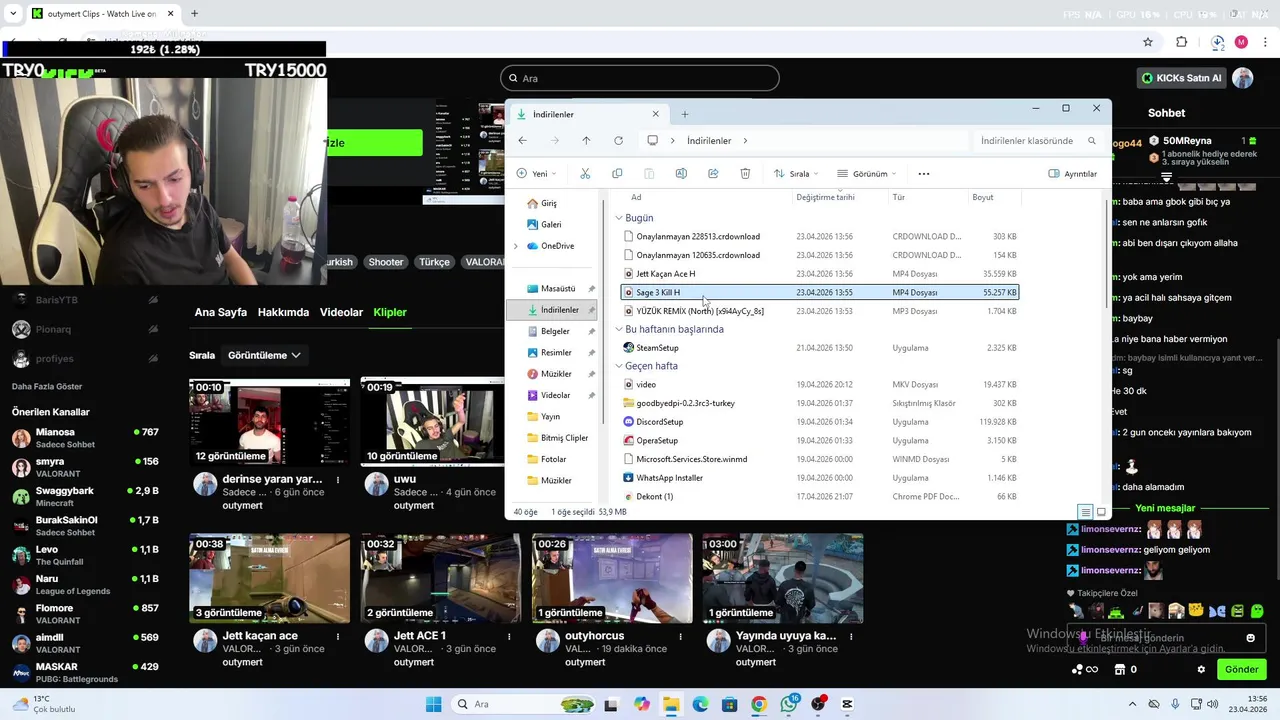Open options menu for uwu clip
Image resolution: width=1280 pixels, height=720 pixels.
(x=509, y=480)
